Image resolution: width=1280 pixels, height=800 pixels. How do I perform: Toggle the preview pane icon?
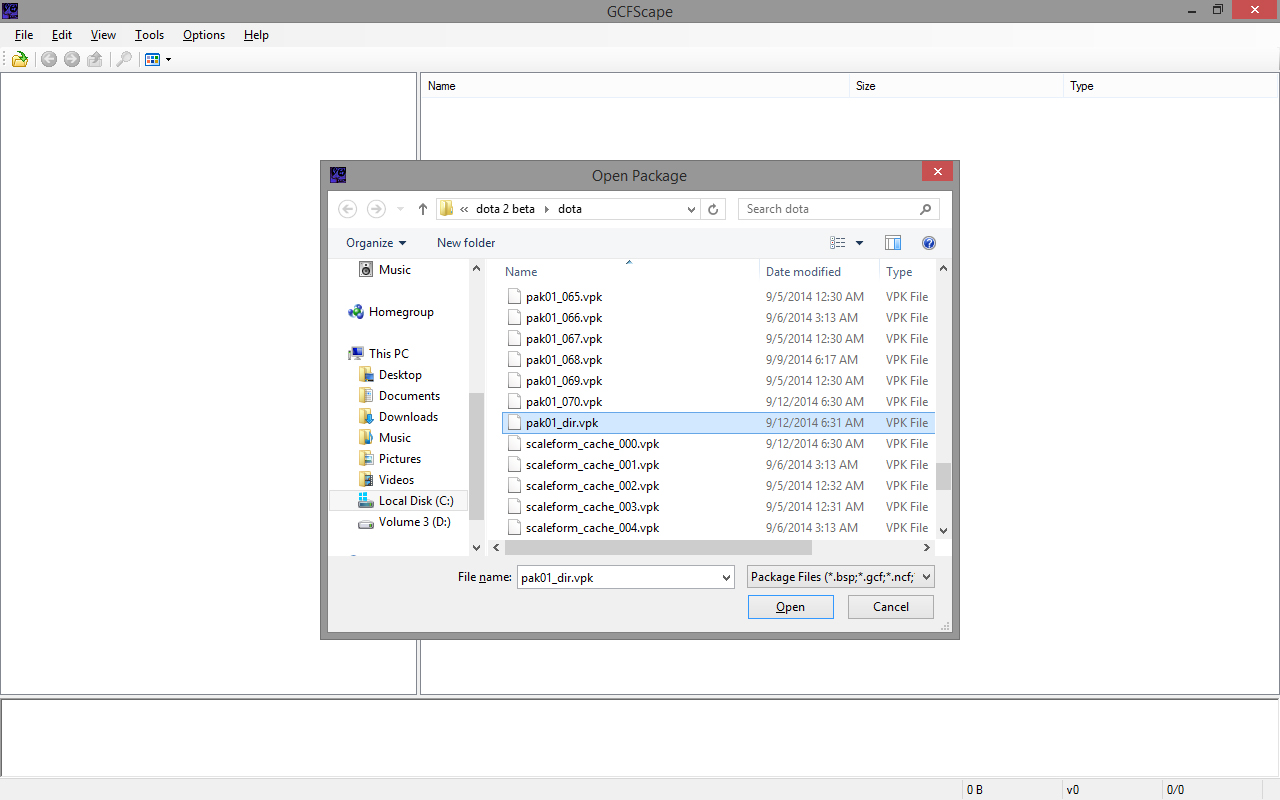(x=893, y=243)
